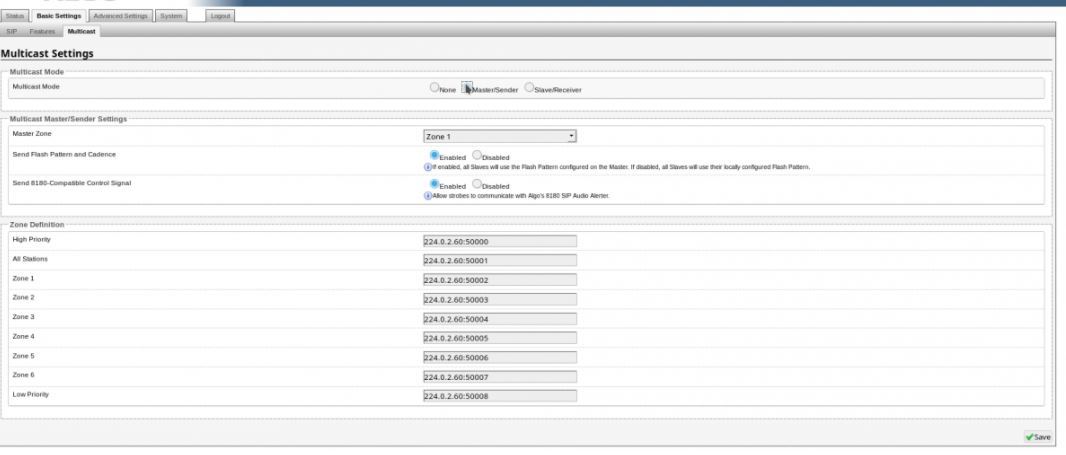Open the Status tab
The width and height of the screenshot is (1066, 455).
15,17
